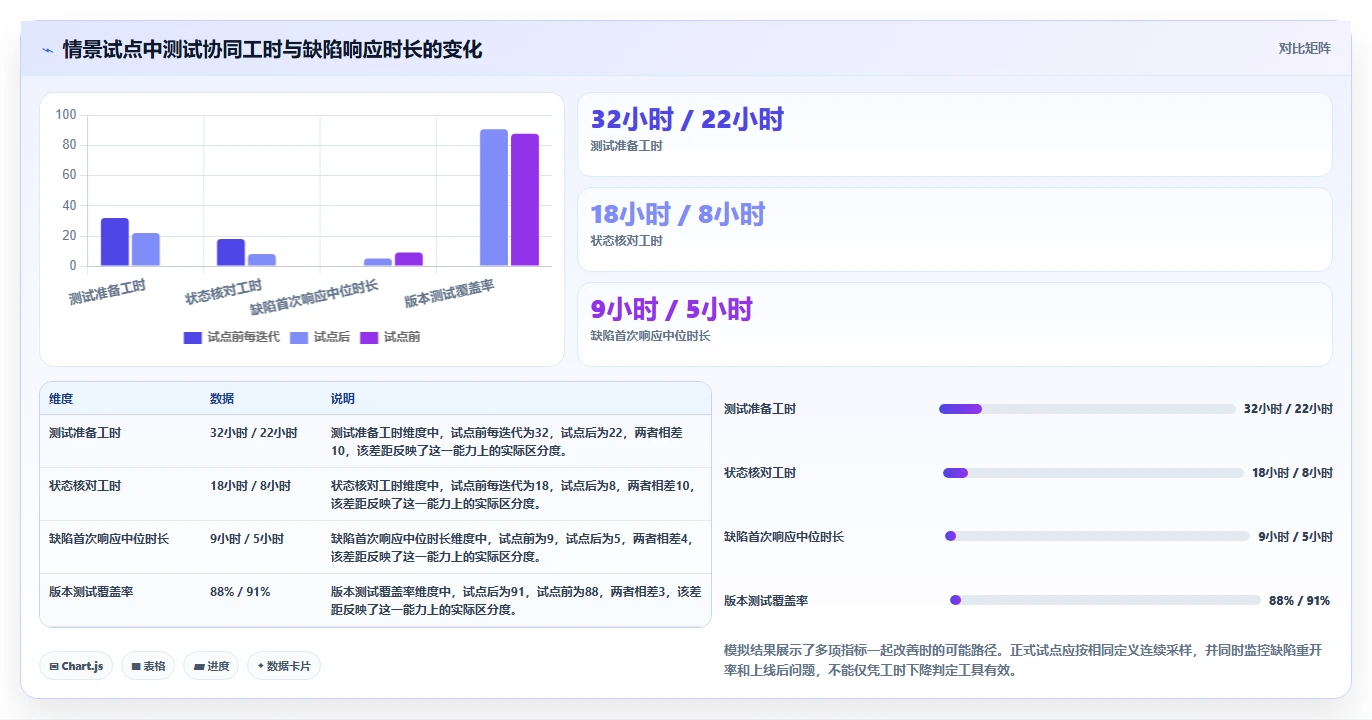Select the 18小时 / 8小时 stat card value
Viewport: 1372px width, 720px height.
point(677,215)
